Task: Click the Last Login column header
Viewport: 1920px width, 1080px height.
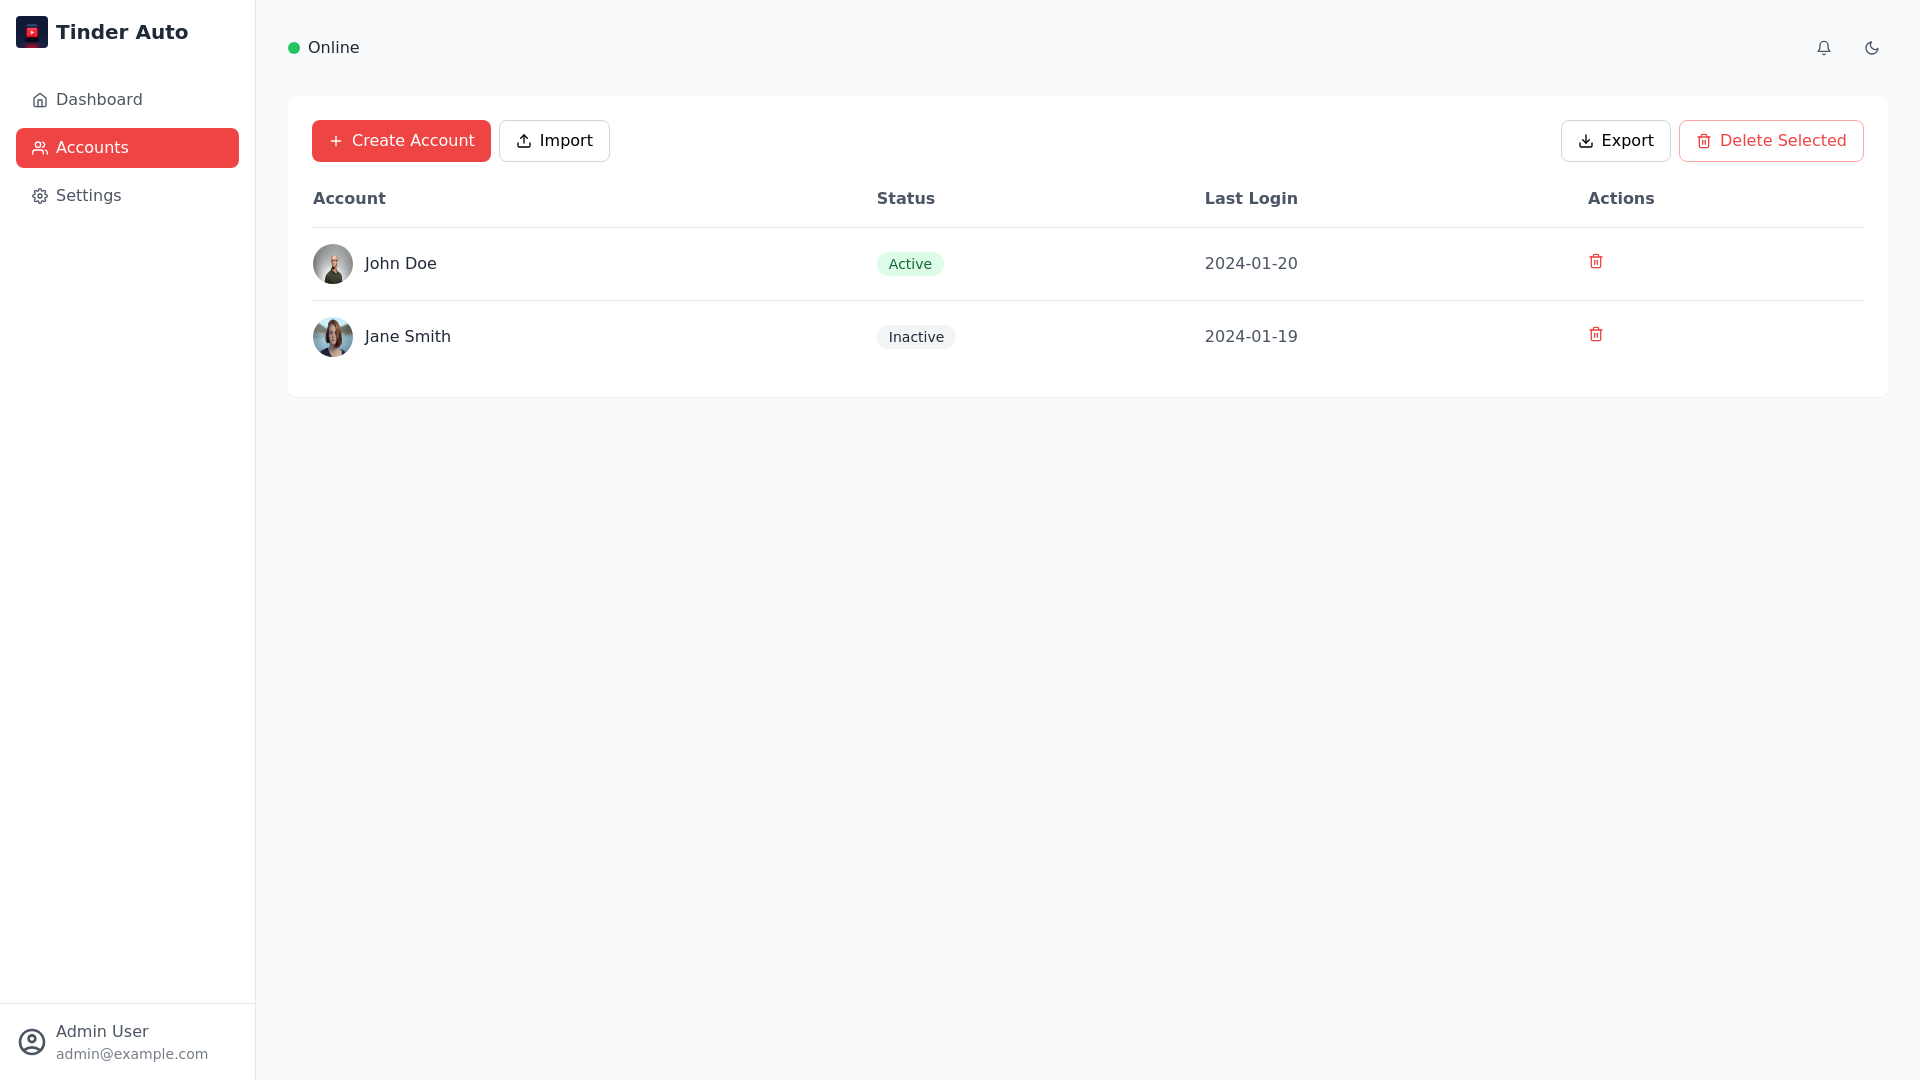Action: click(x=1251, y=199)
